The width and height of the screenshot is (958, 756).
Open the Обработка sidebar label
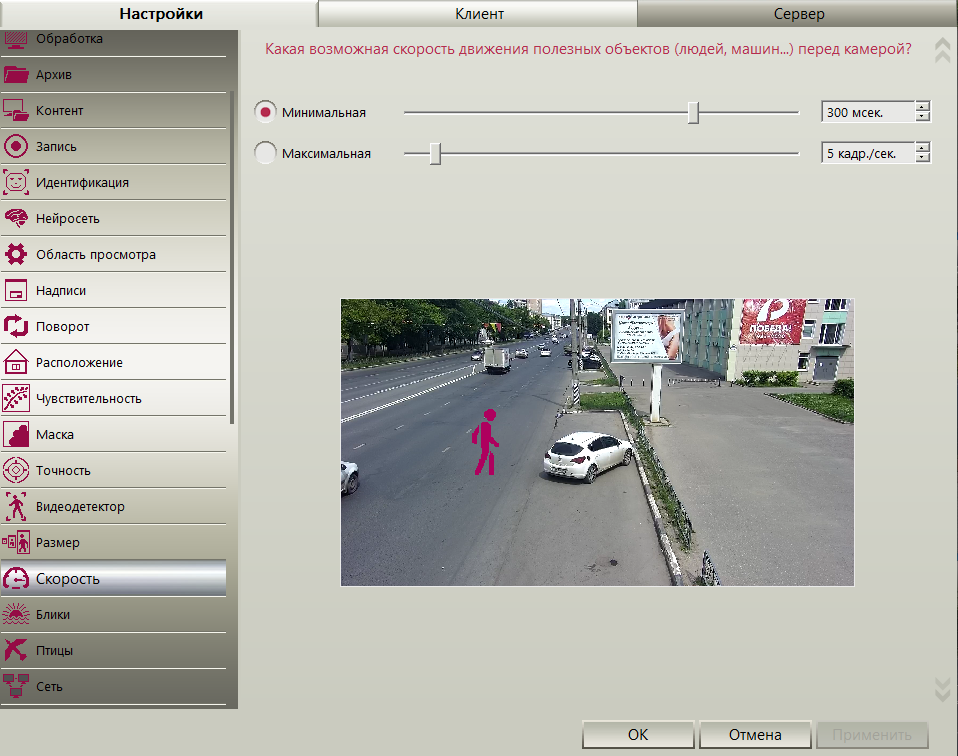click(x=69, y=39)
